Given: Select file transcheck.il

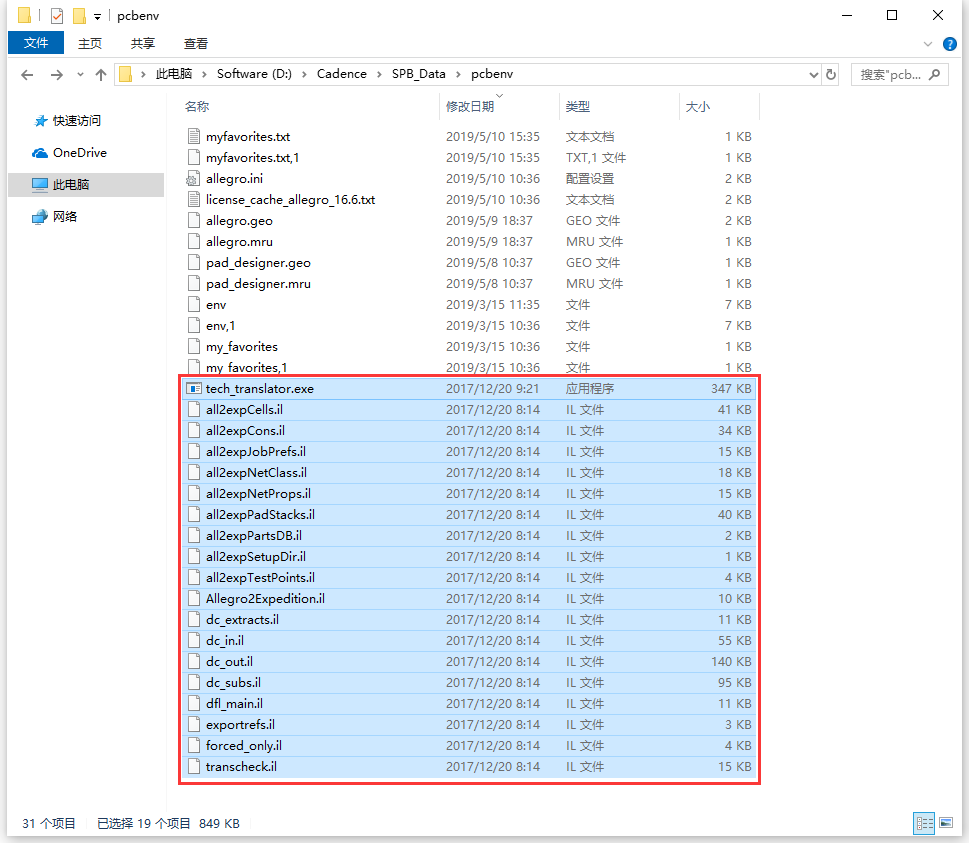Looking at the screenshot, I should 241,767.
